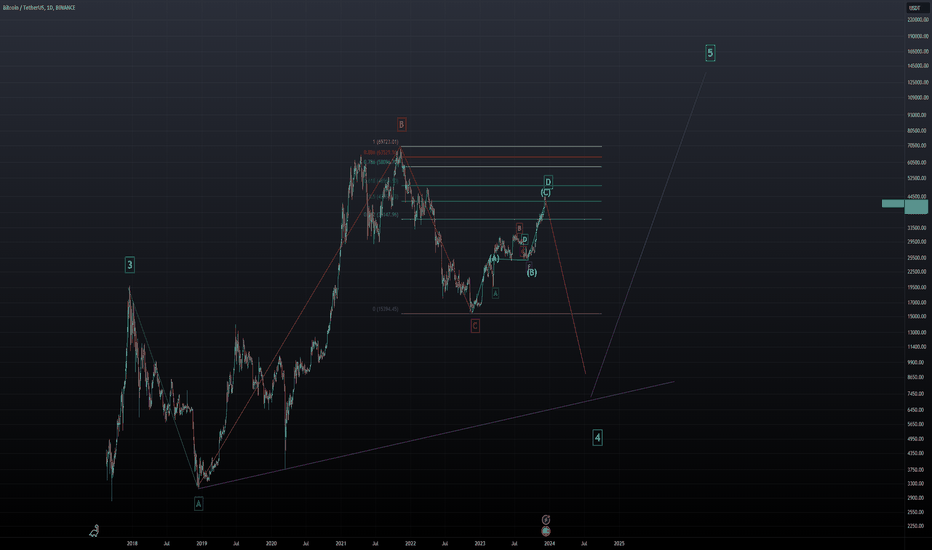Click the teal current price label
The image size is (932, 550).
[916, 206]
